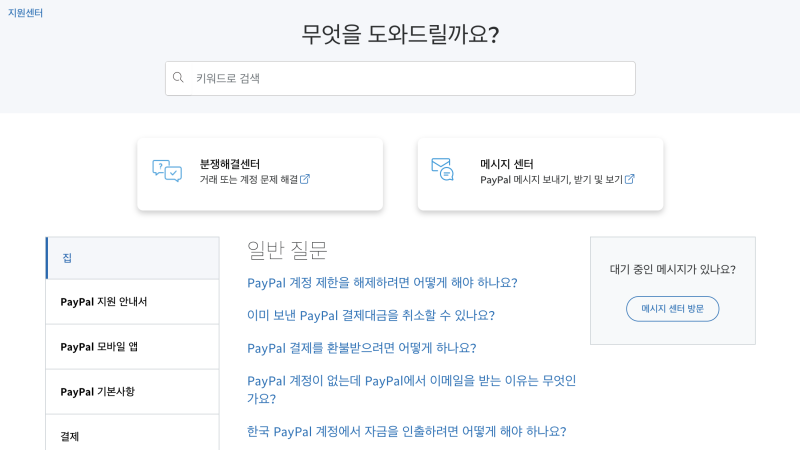This screenshot has width=800, height=450.
Task: Open the 메시지 센터 card title
Action: pyautogui.click(x=506, y=164)
